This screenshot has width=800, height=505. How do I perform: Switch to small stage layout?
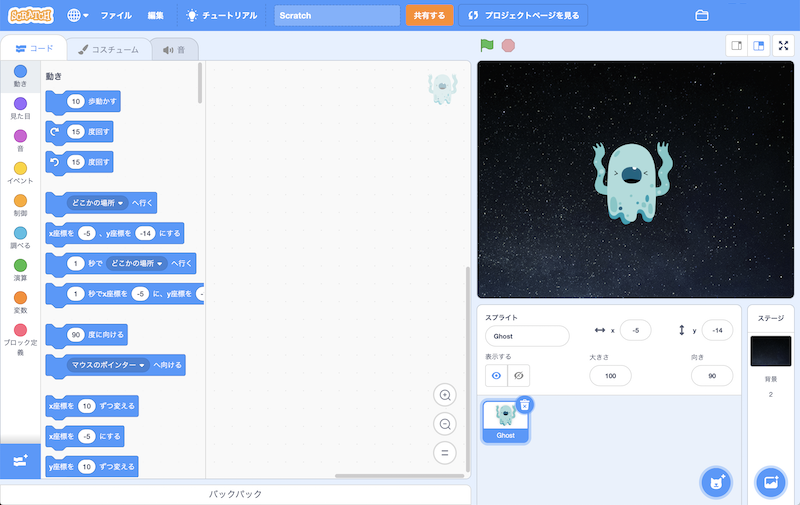coord(737,46)
